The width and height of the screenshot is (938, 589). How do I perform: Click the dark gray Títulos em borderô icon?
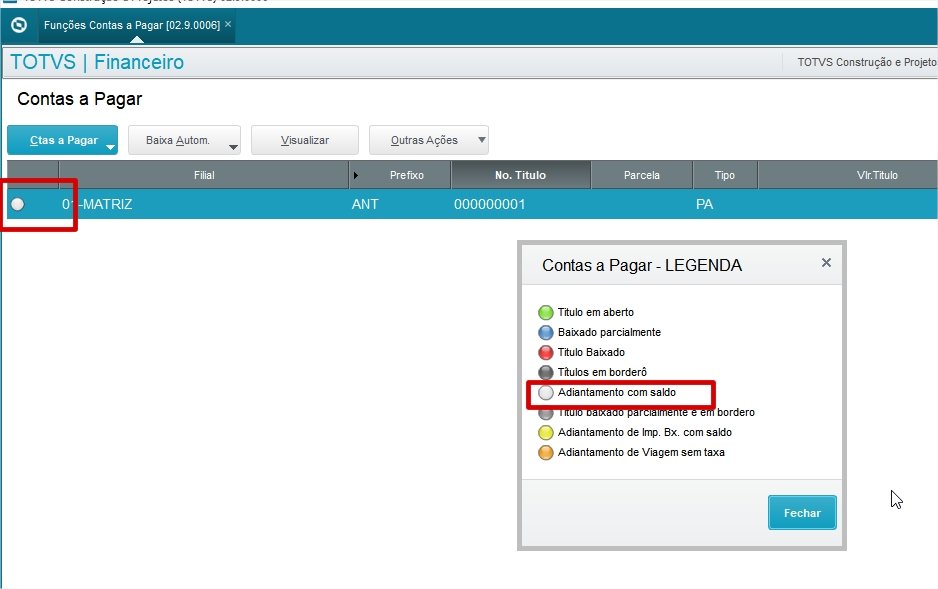pos(546,373)
